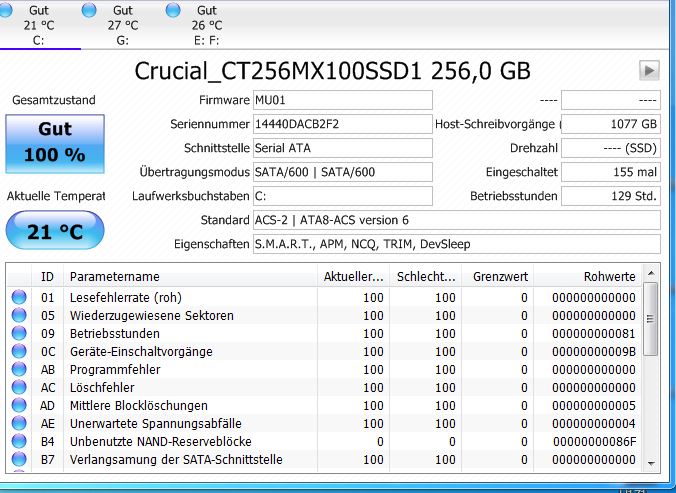
Task: Click the serial number field 14440DACB2F2
Action: (342, 124)
